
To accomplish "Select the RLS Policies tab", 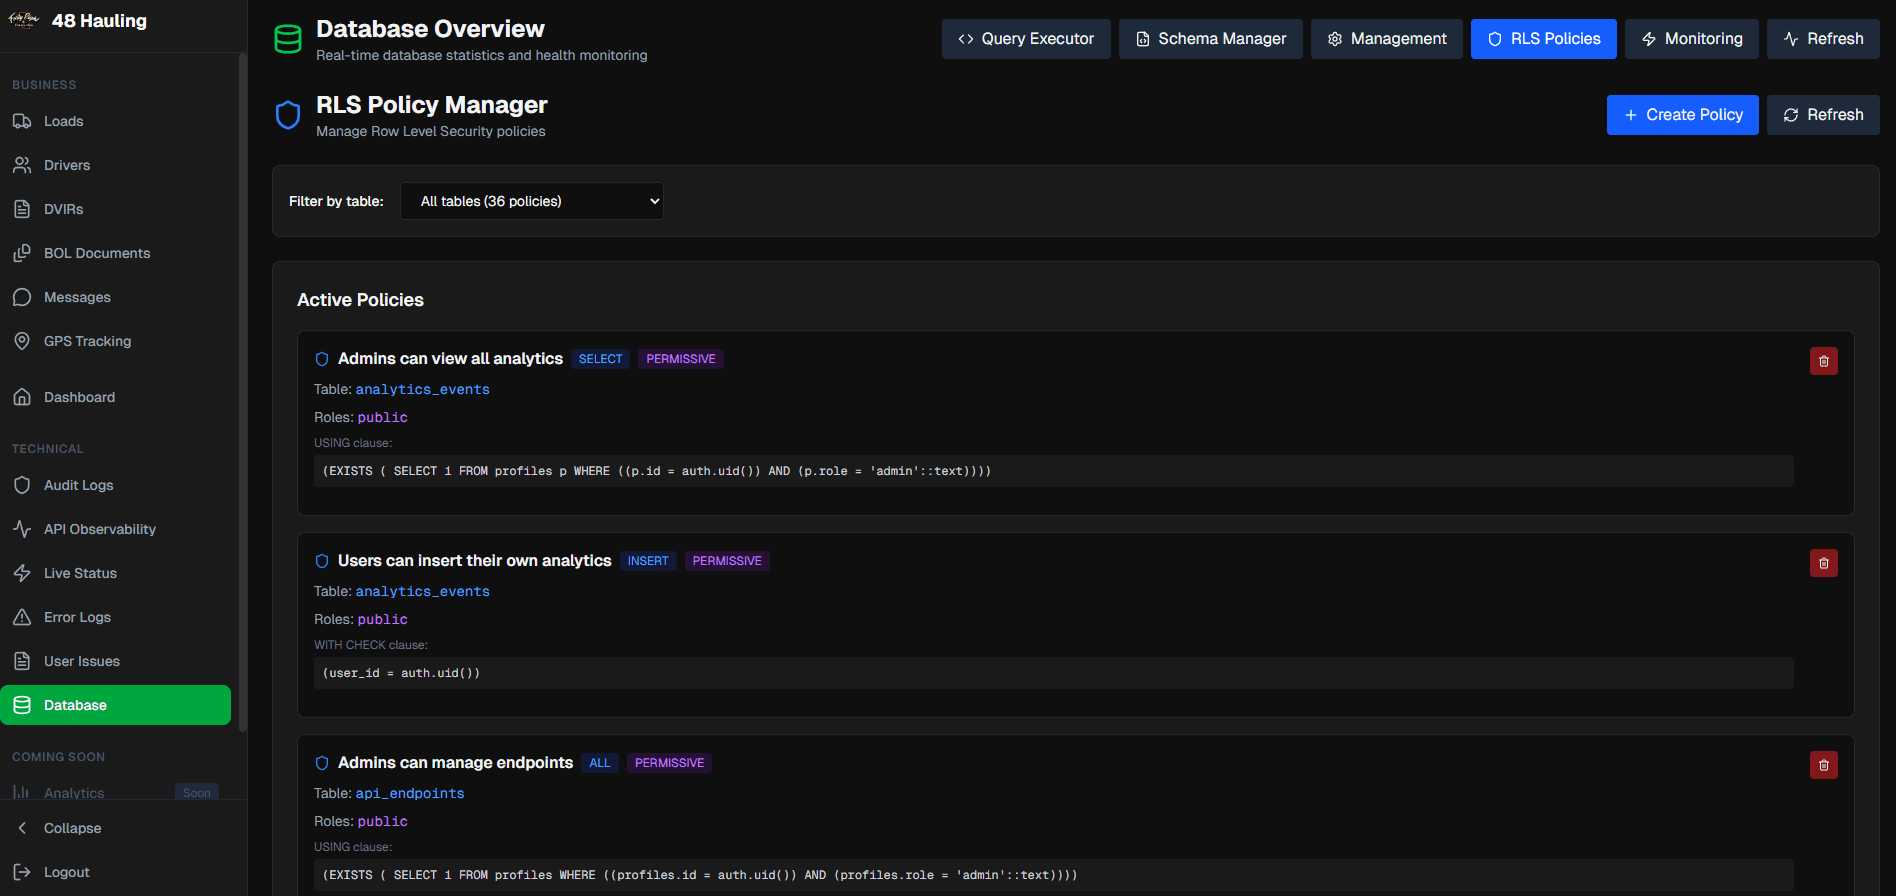I will (x=1544, y=39).
